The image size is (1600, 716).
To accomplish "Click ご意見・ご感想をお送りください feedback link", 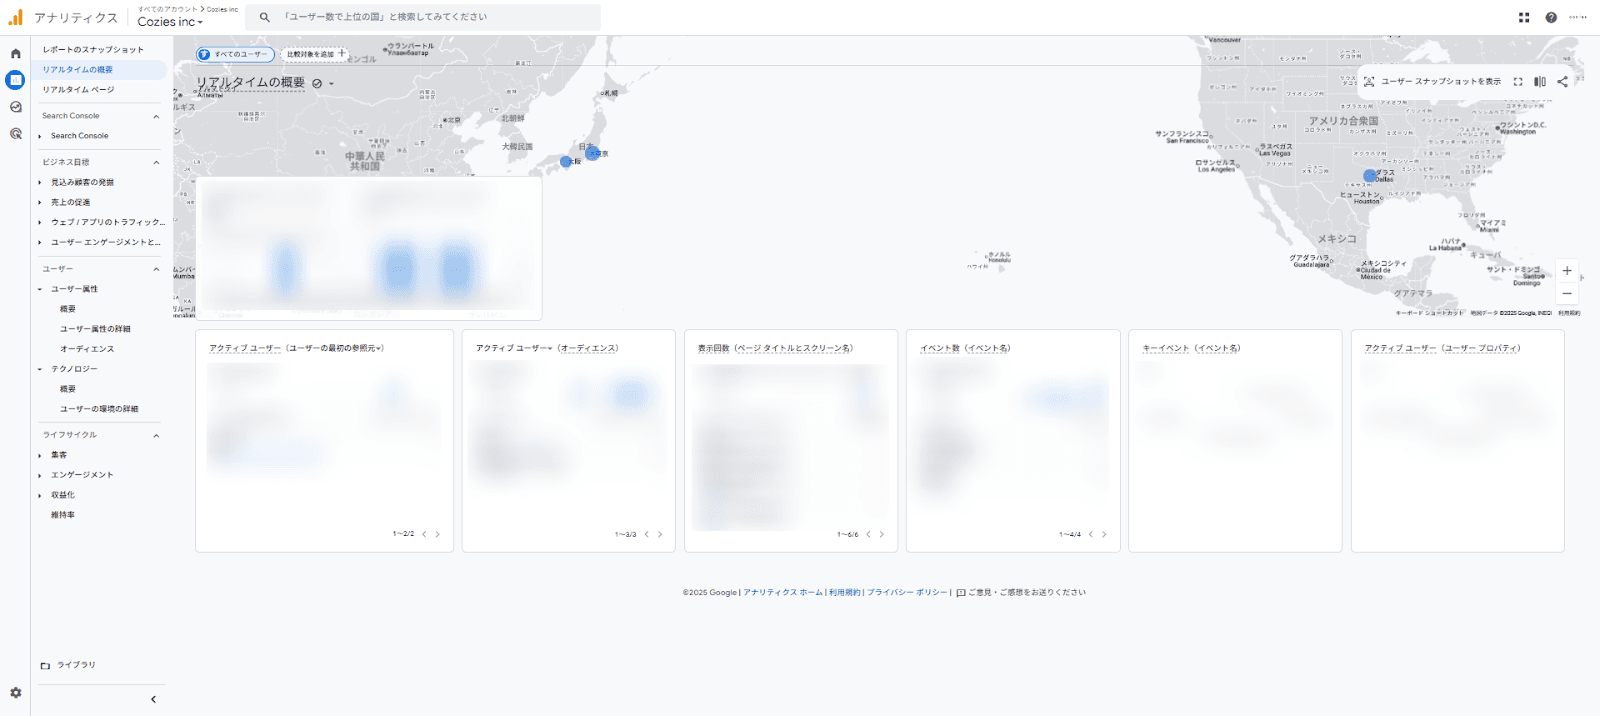I will tap(1021, 592).
